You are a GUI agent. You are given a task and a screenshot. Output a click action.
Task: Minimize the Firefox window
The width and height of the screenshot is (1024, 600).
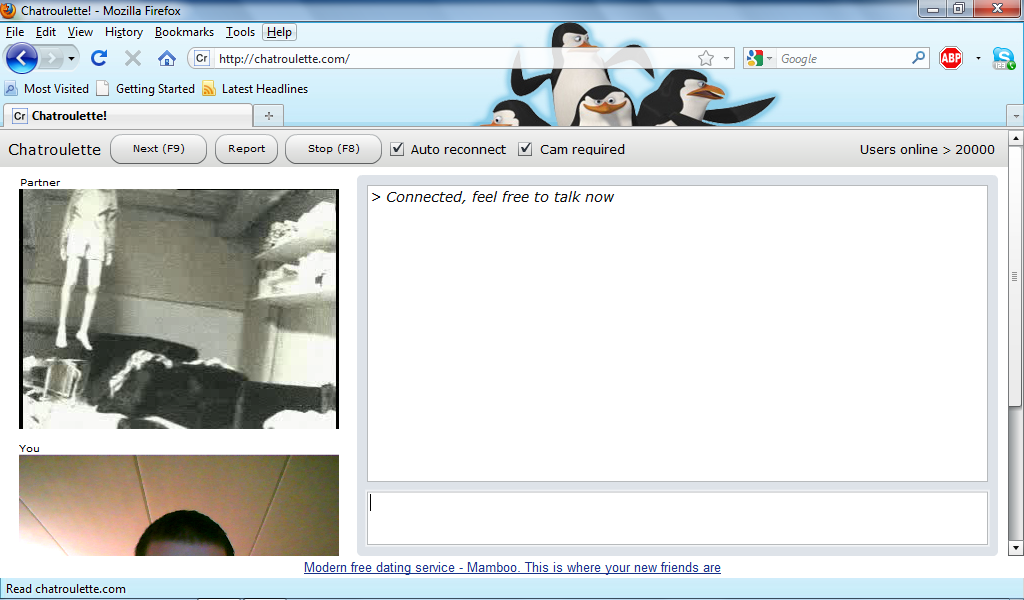point(933,9)
